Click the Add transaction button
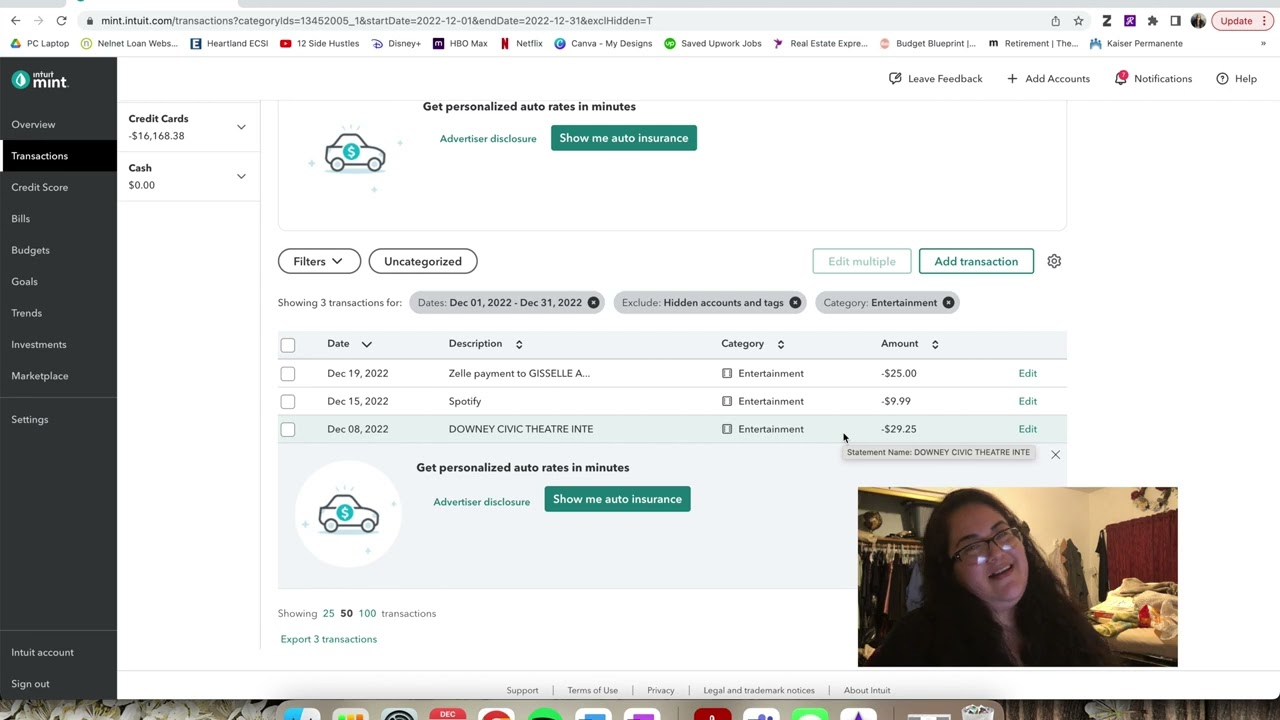The image size is (1280, 720). [976, 261]
